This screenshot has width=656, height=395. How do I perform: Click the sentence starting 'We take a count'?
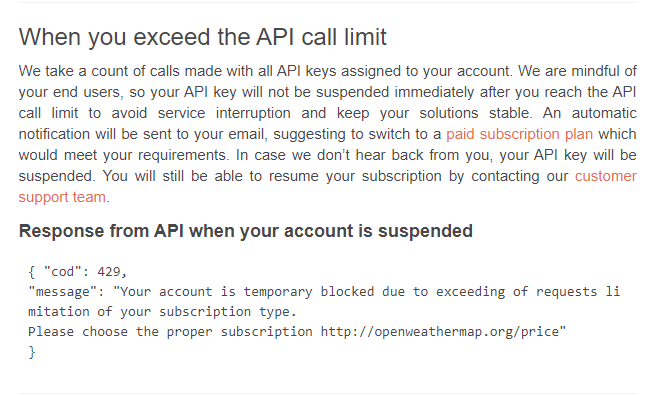(x=266, y=71)
